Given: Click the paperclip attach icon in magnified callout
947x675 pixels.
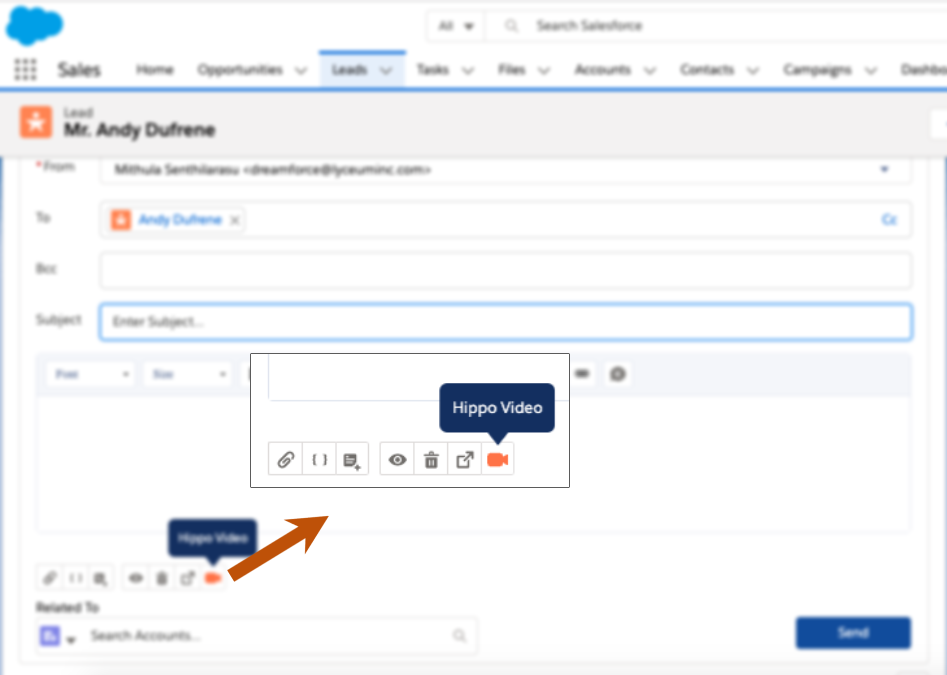Looking at the screenshot, I should pos(286,459).
